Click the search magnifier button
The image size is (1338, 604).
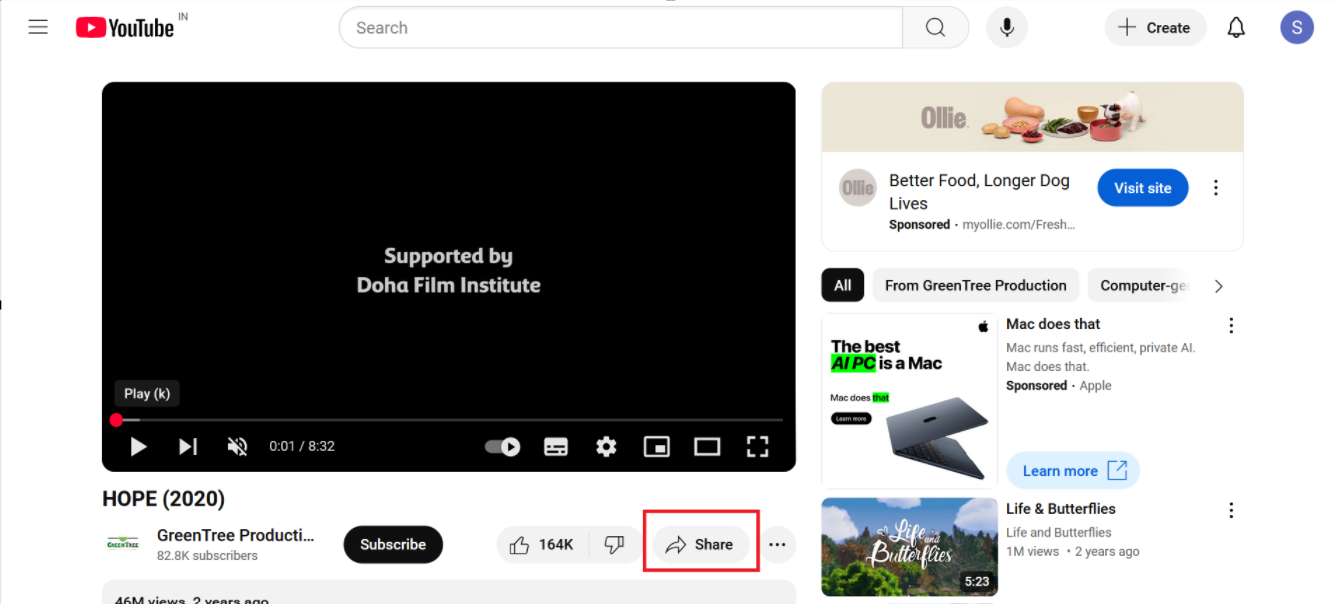(x=935, y=28)
